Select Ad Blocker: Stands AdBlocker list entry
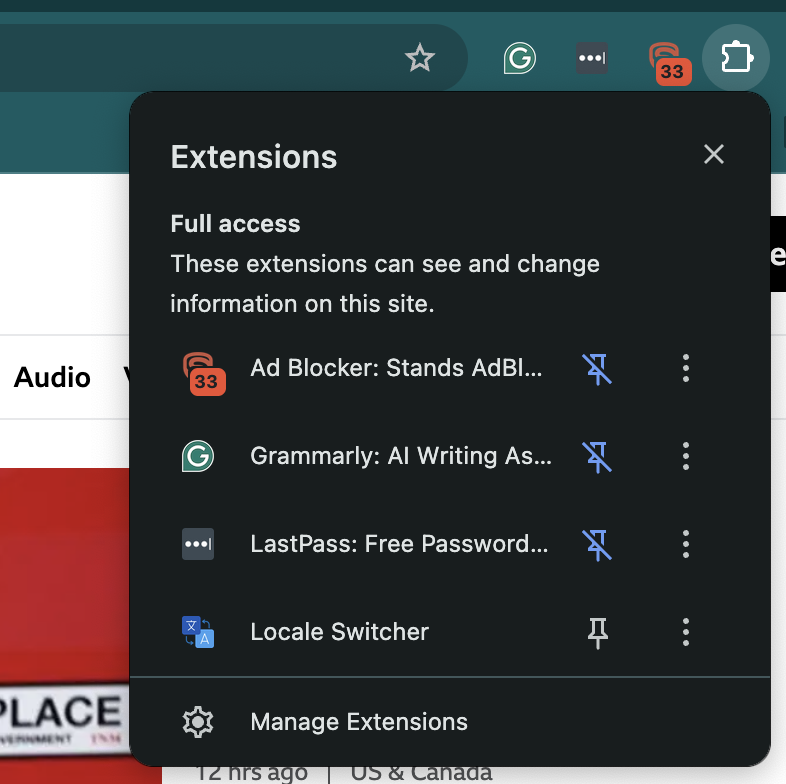Viewport: 786px width, 784px height. (x=396, y=368)
